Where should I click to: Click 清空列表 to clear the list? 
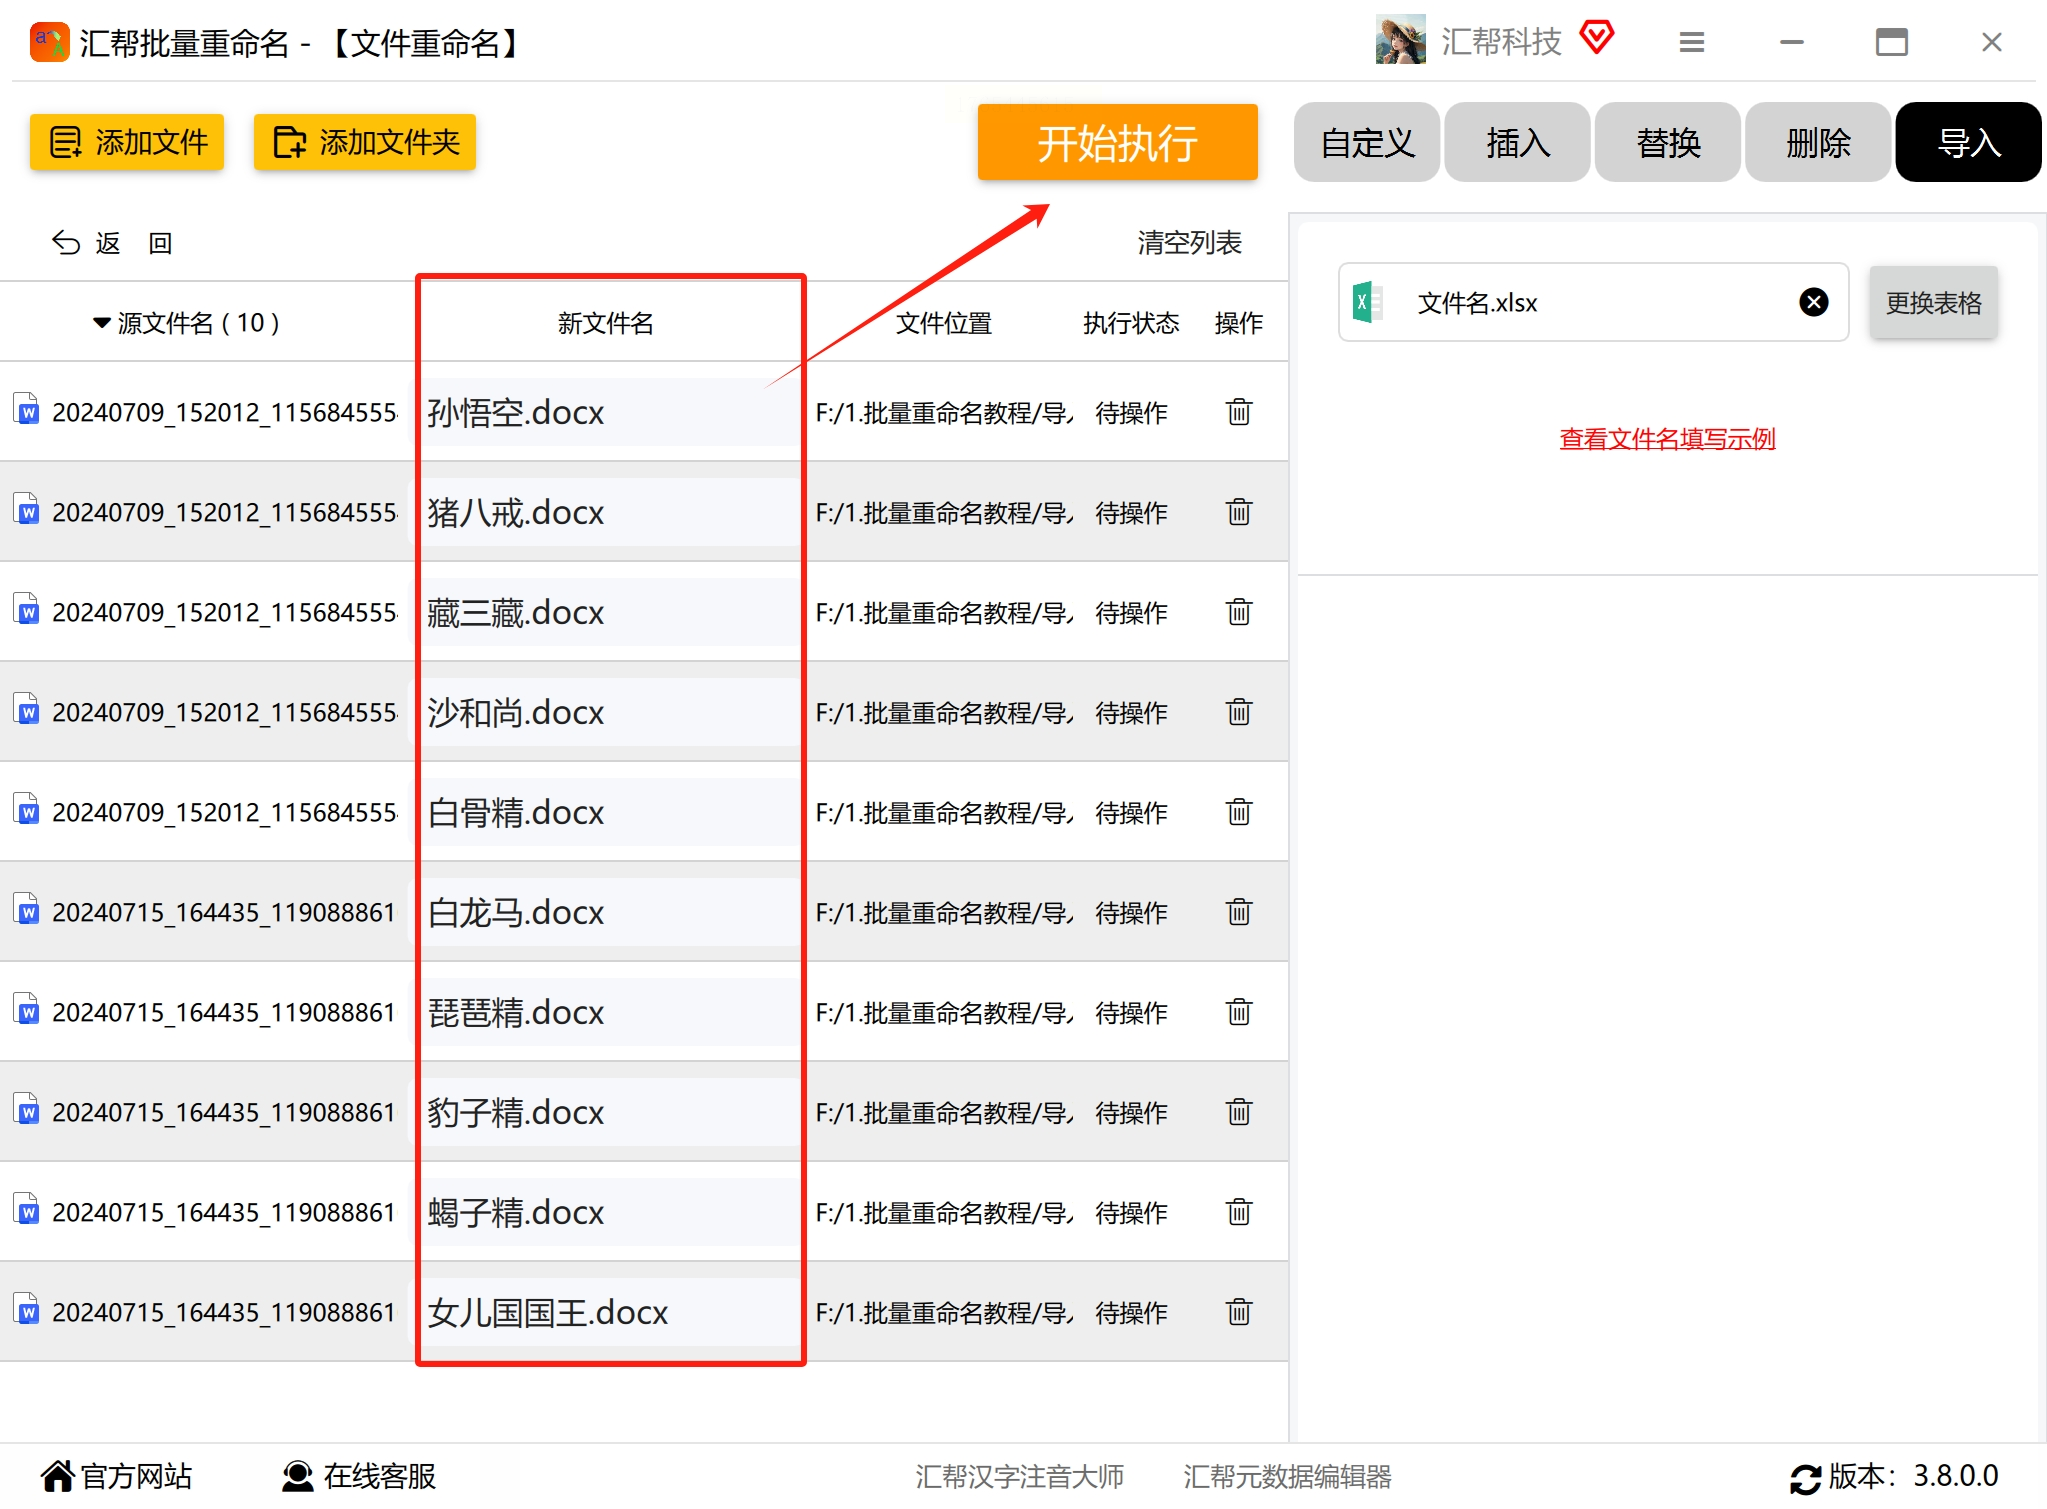pyautogui.click(x=1189, y=243)
